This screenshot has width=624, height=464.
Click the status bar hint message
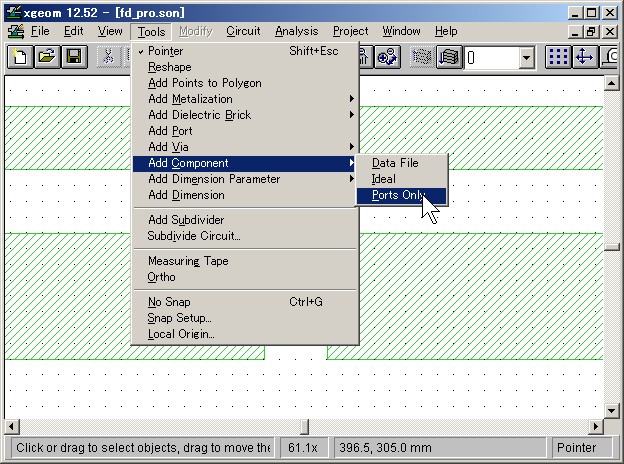[x=142, y=448]
